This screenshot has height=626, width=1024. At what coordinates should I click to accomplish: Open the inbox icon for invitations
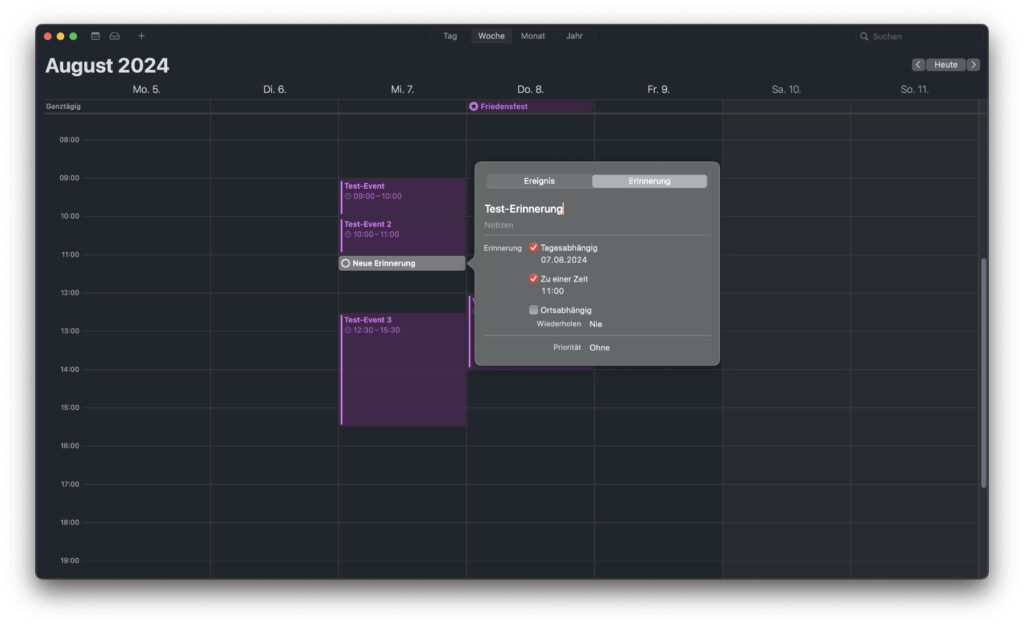(x=114, y=35)
